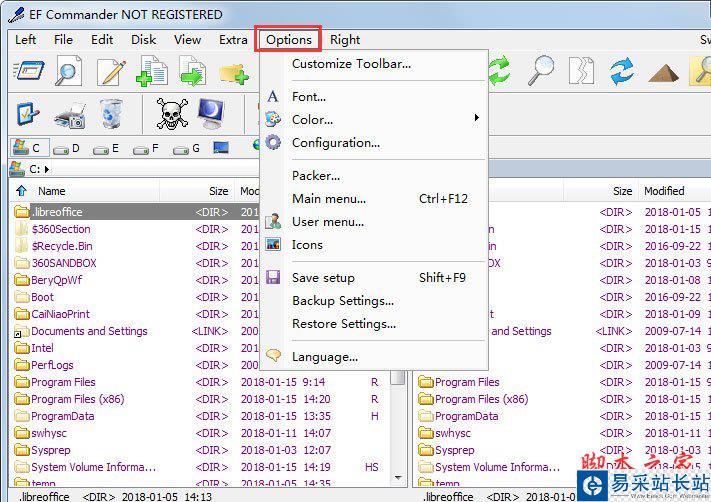The width and height of the screenshot is (711, 502).
Task: Choose Configuration... menu entry
Action: click(x=374, y=143)
